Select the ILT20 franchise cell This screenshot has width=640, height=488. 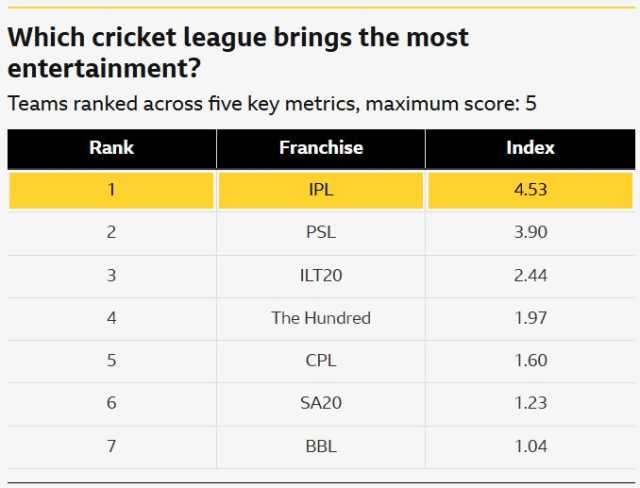pos(321,276)
